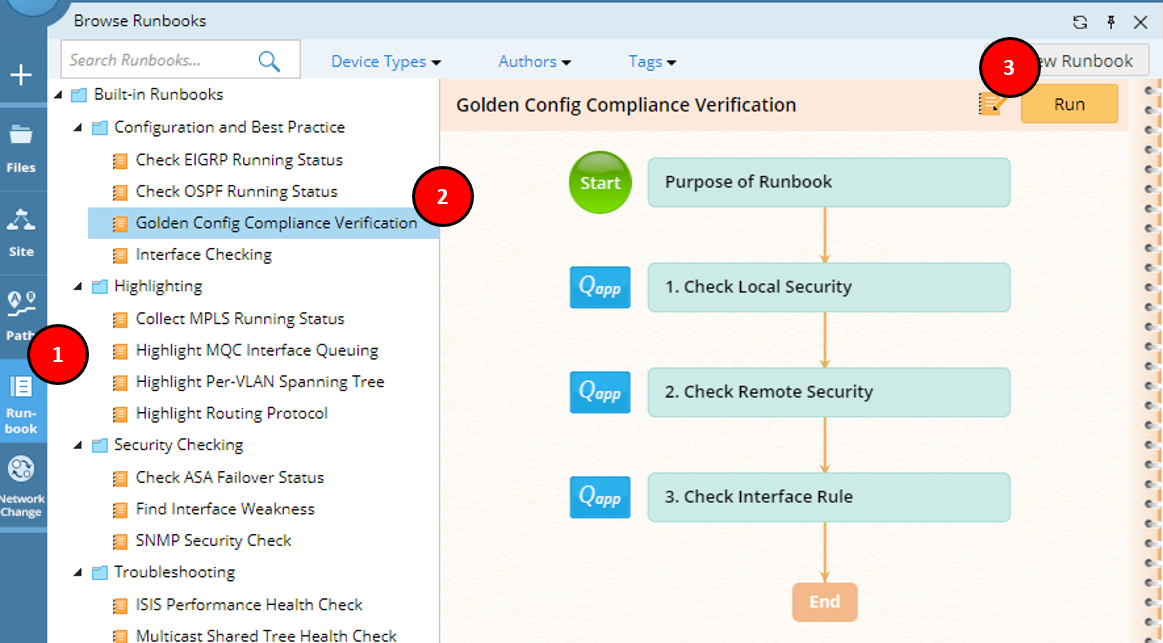Click runbook icon of Check OSPF Running Status

(119, 193)
